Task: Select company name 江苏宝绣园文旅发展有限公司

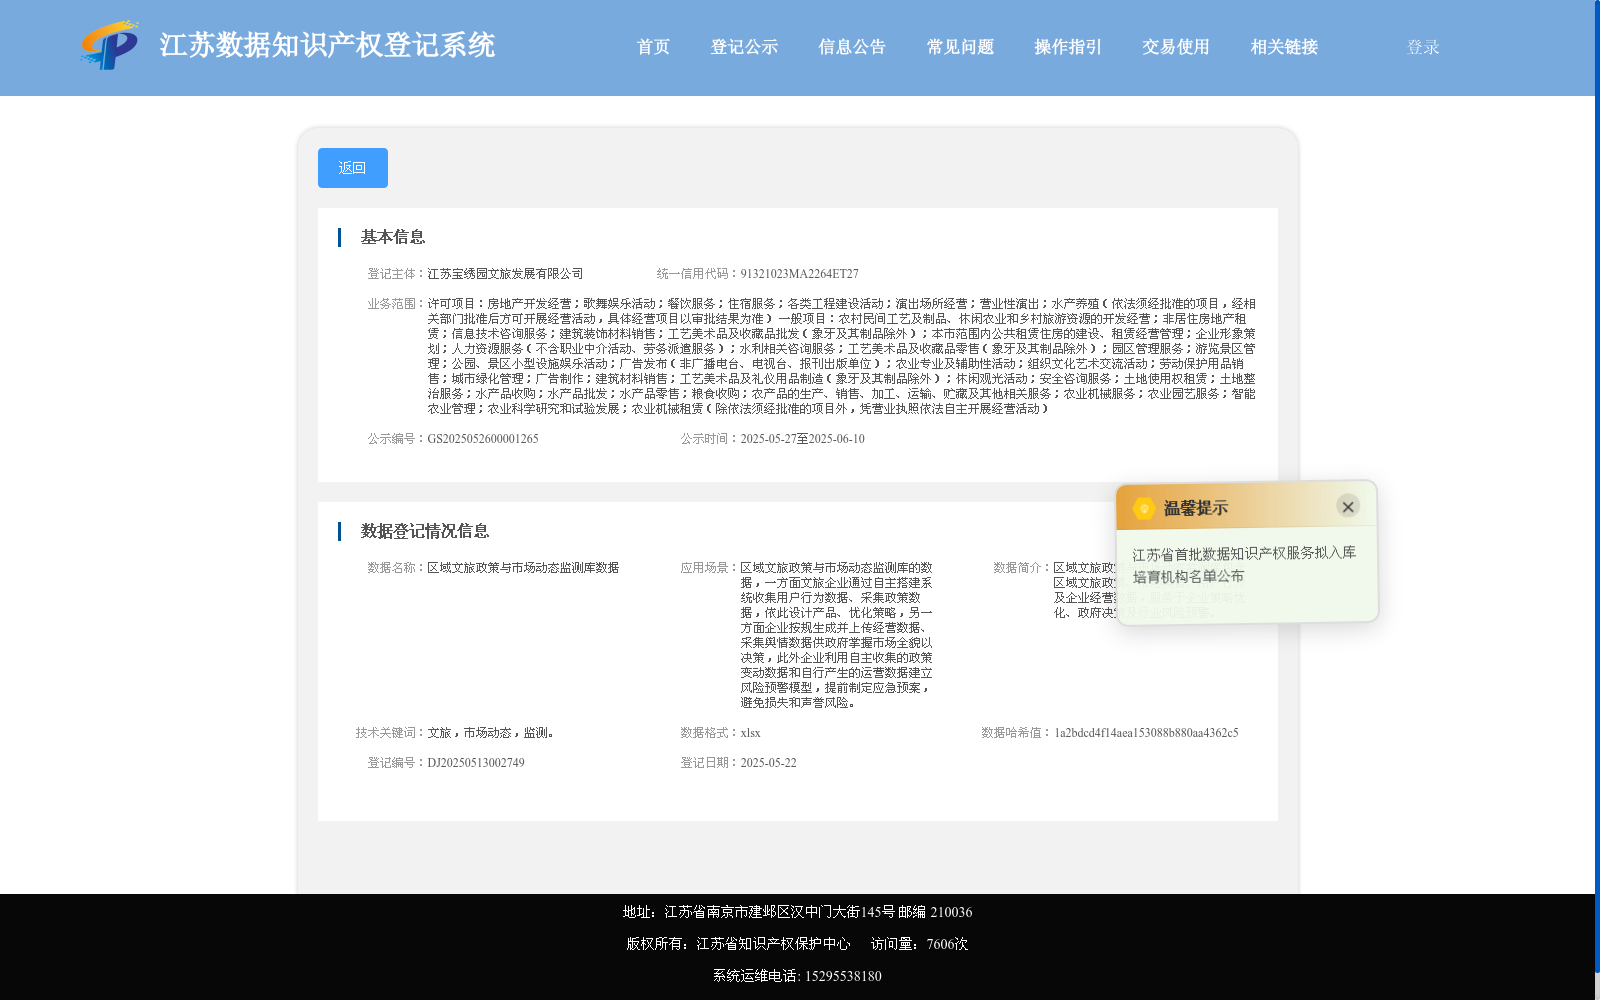Action: [x=505, y=274]
